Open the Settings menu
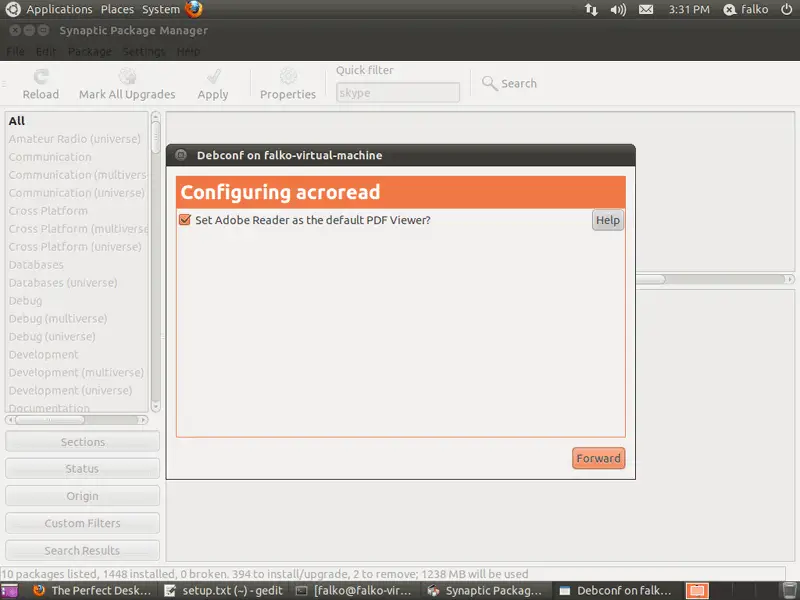The image size is (800, 600). point(144,52)
